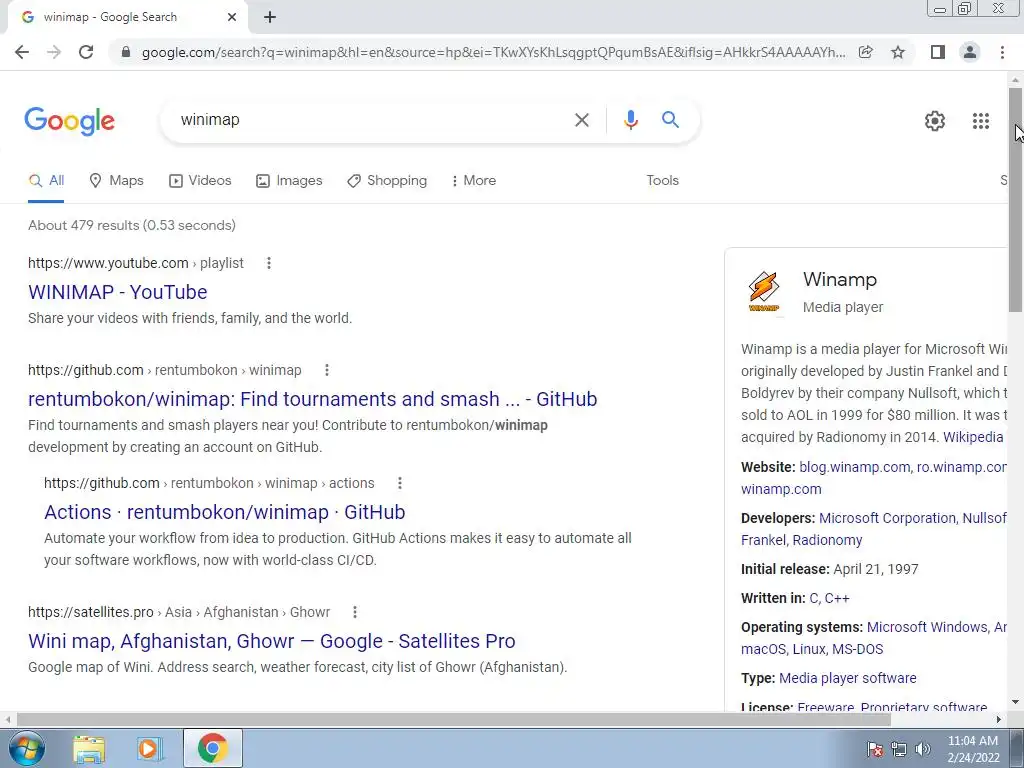Open search Tools options
The image size is (1024, 768).
pyautogui.click(x=662, y=181)
